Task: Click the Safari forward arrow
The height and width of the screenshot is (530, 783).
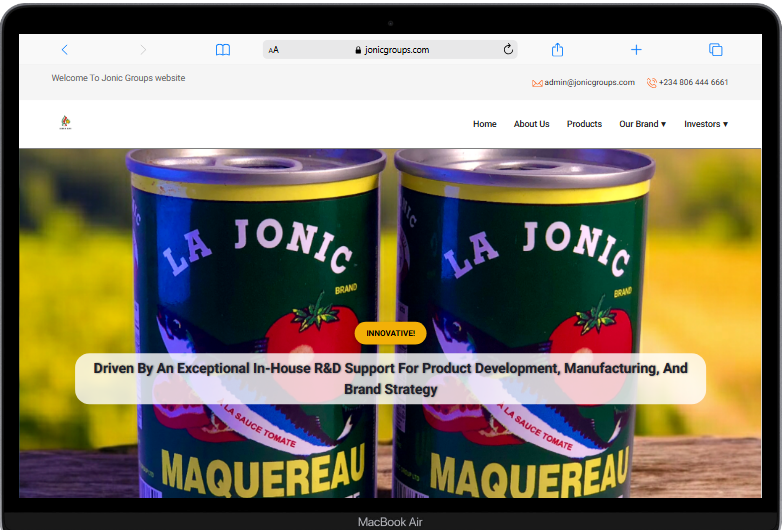Action: click(x=143, y=49)
